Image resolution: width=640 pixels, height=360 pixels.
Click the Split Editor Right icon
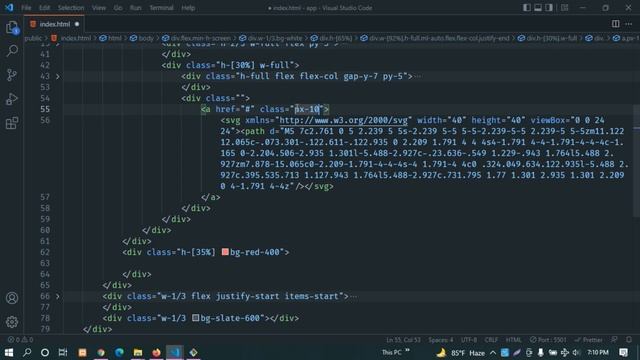point(616,24)
